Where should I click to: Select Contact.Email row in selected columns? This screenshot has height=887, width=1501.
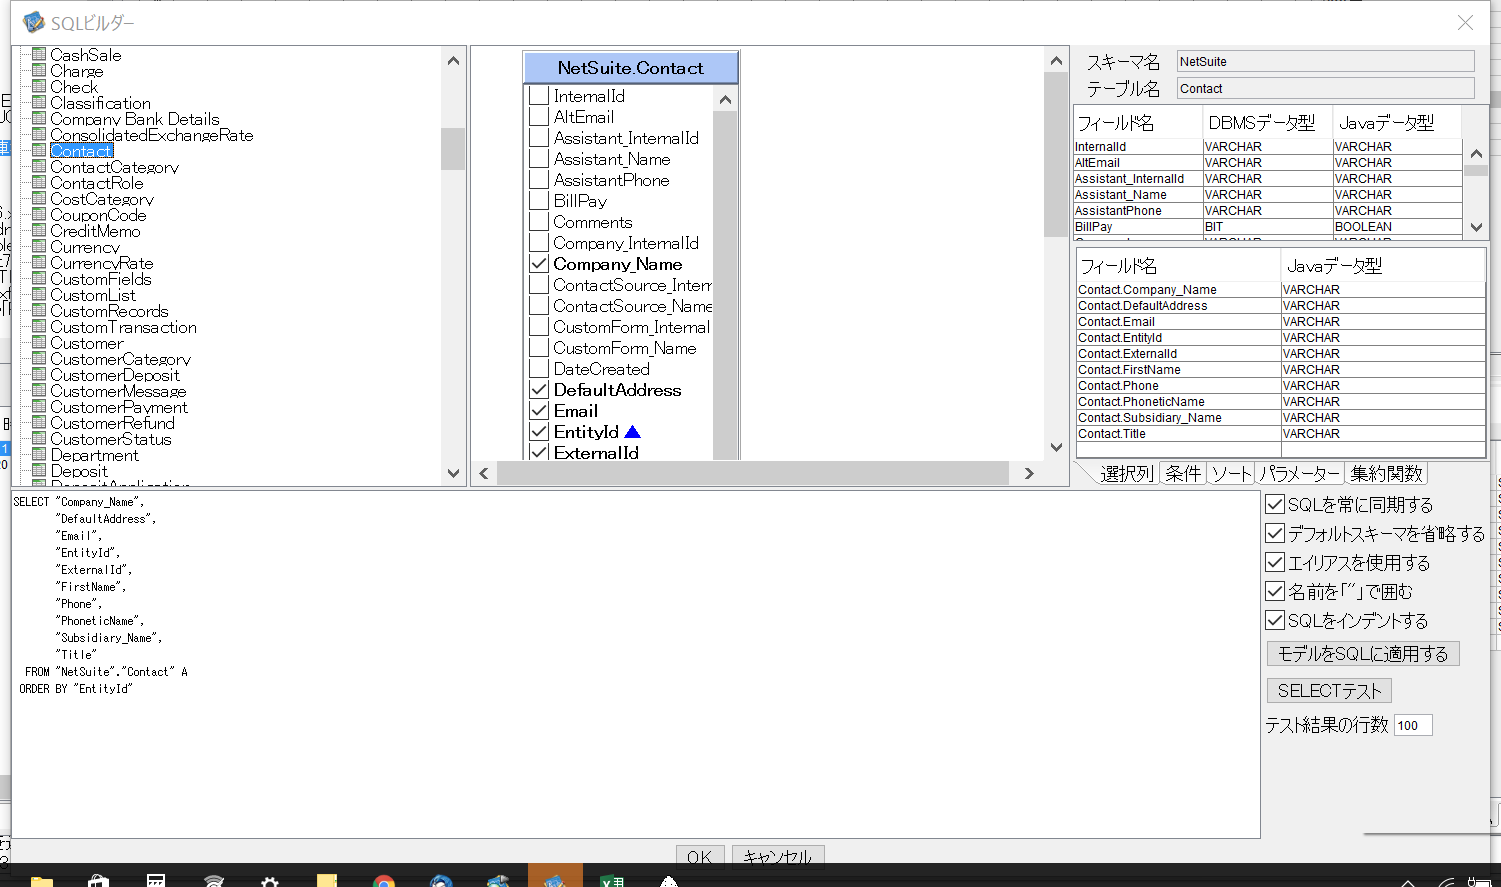coord(1280,322)
